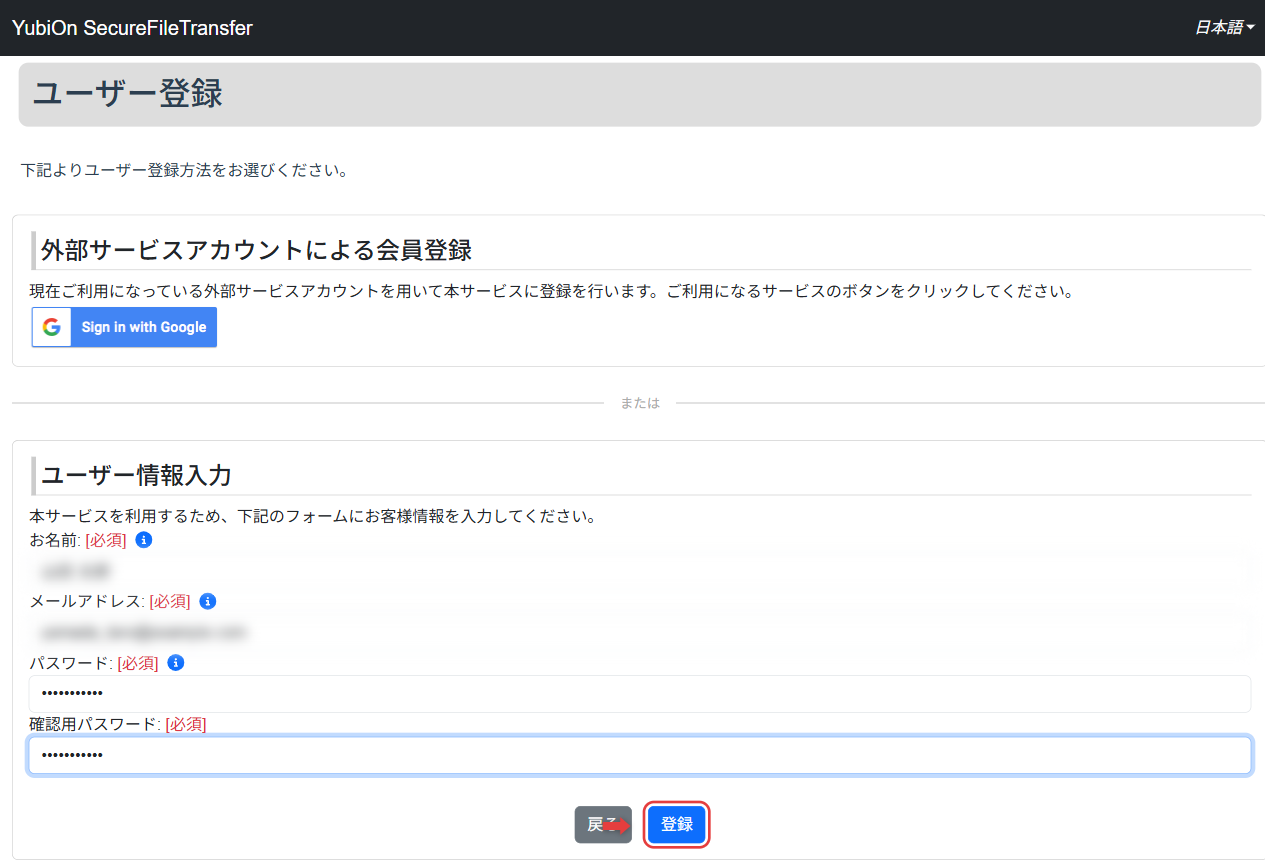This screenshot has height=860, width=1265.
Task: Focus the お名前 name input field
Action: (x=640, y=572)
